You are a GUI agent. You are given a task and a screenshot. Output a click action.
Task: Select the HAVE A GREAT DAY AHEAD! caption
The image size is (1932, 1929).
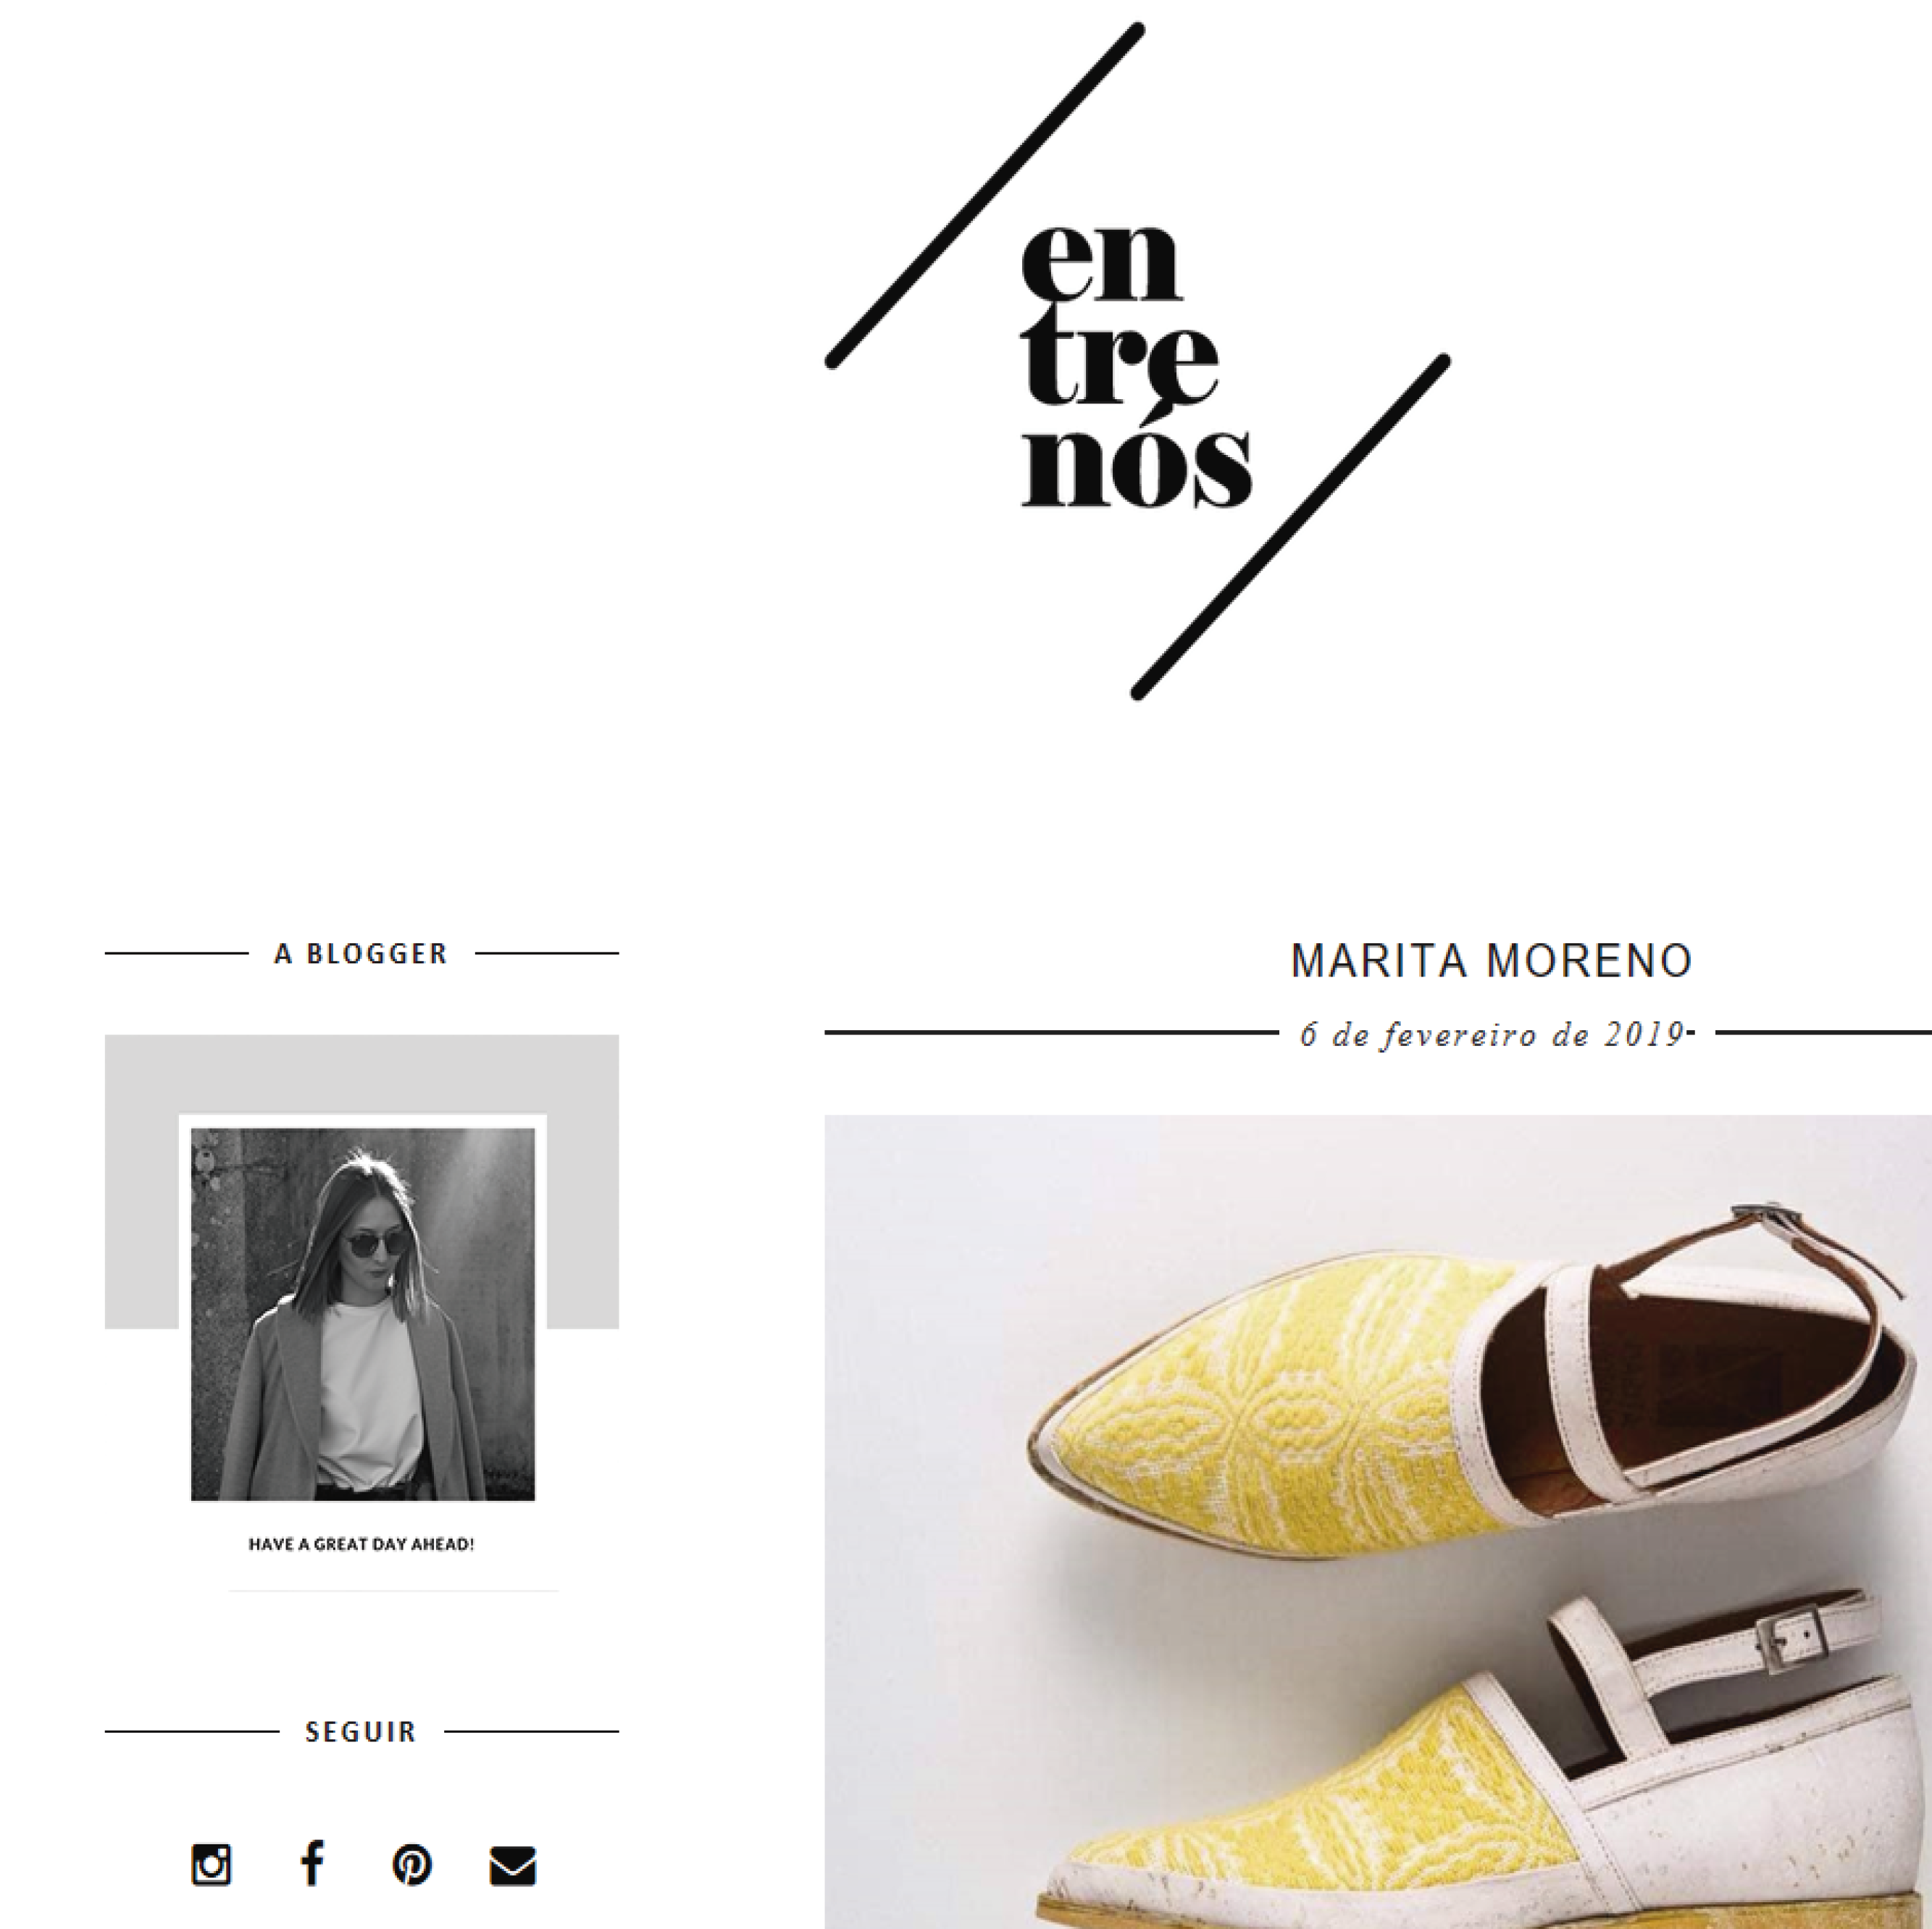pyautogui.click(x=361, y=1544)
